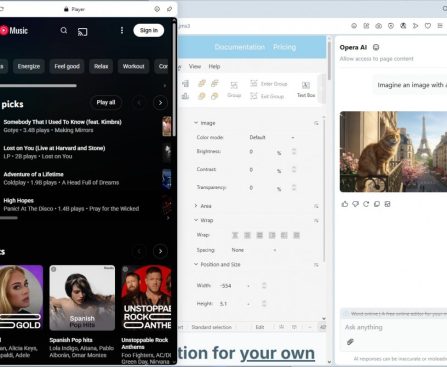Dislike the AI response with thumbs down
Image resolution: width=447 pixels, height=367 pixels.
(355, 204)
